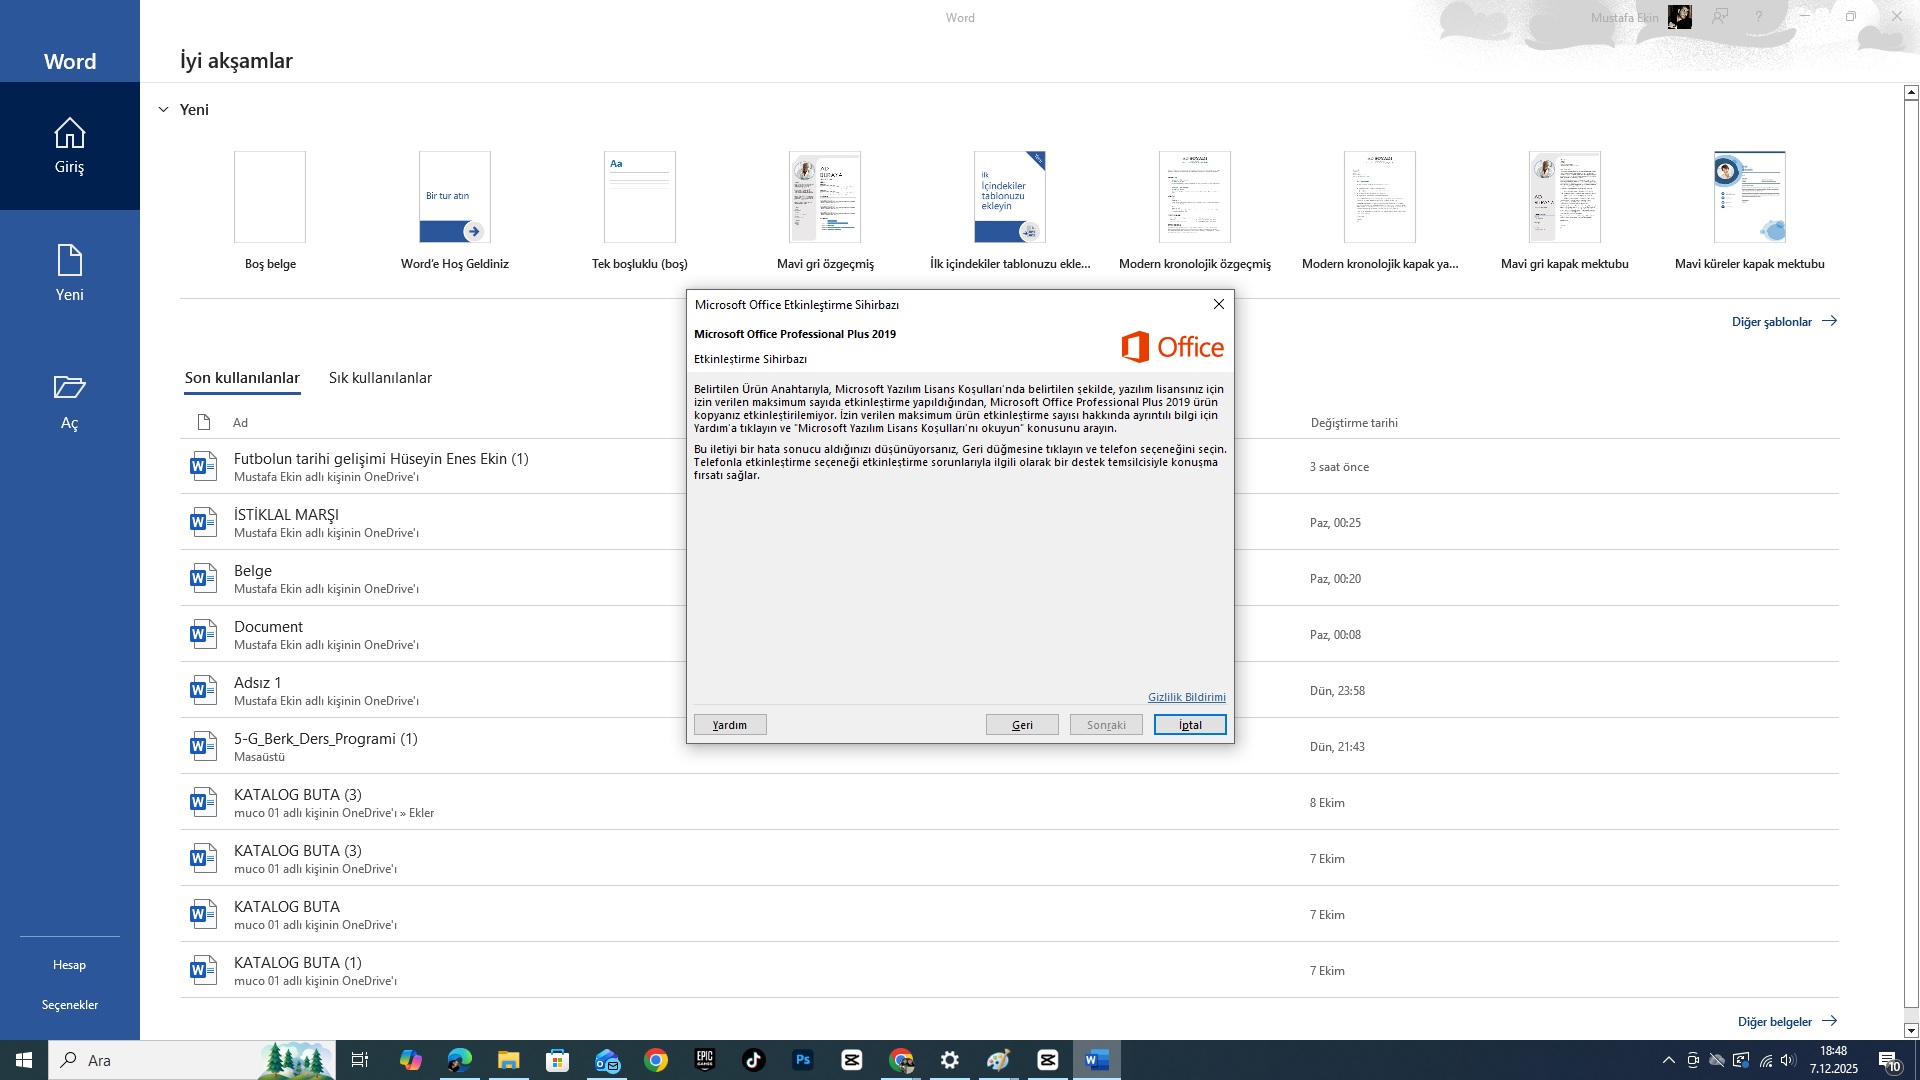
Task: Open Photoshop from the taskbar
Action: (803, 1060)
